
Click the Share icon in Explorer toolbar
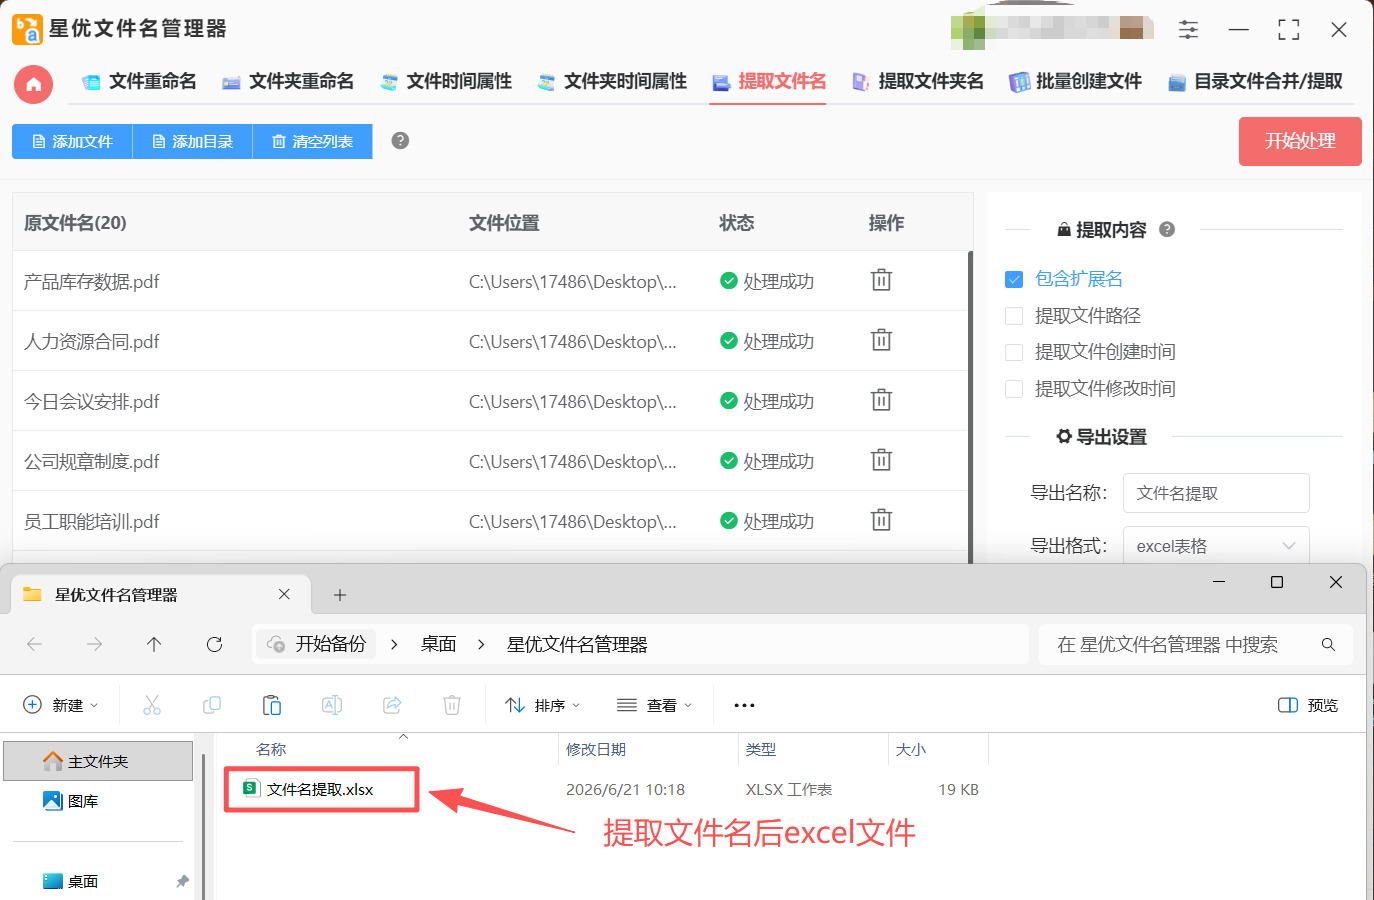pos(392,705)
